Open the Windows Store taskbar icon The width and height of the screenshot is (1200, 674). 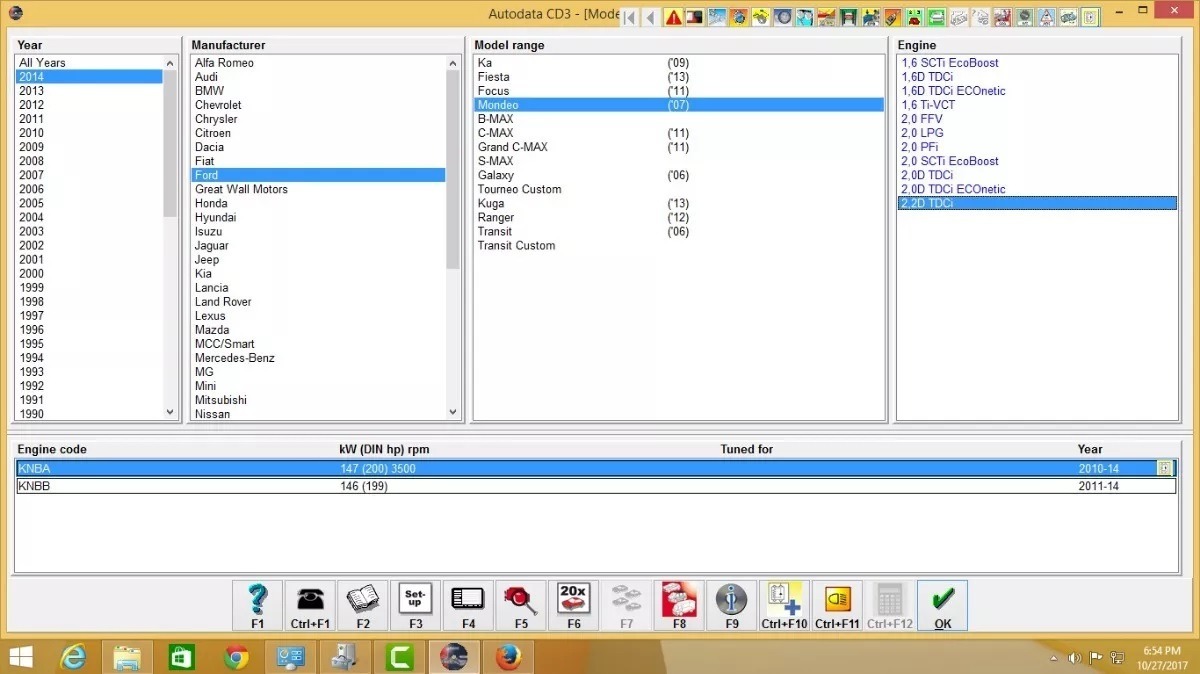point(182,657)
